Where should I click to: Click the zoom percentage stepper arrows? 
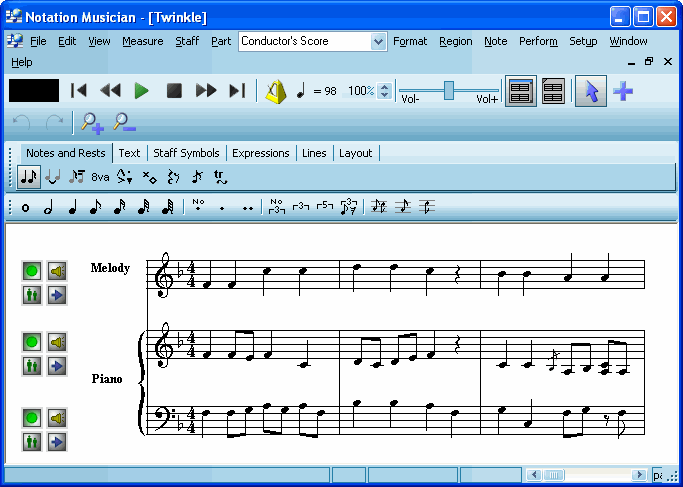[x=385, y=91]
